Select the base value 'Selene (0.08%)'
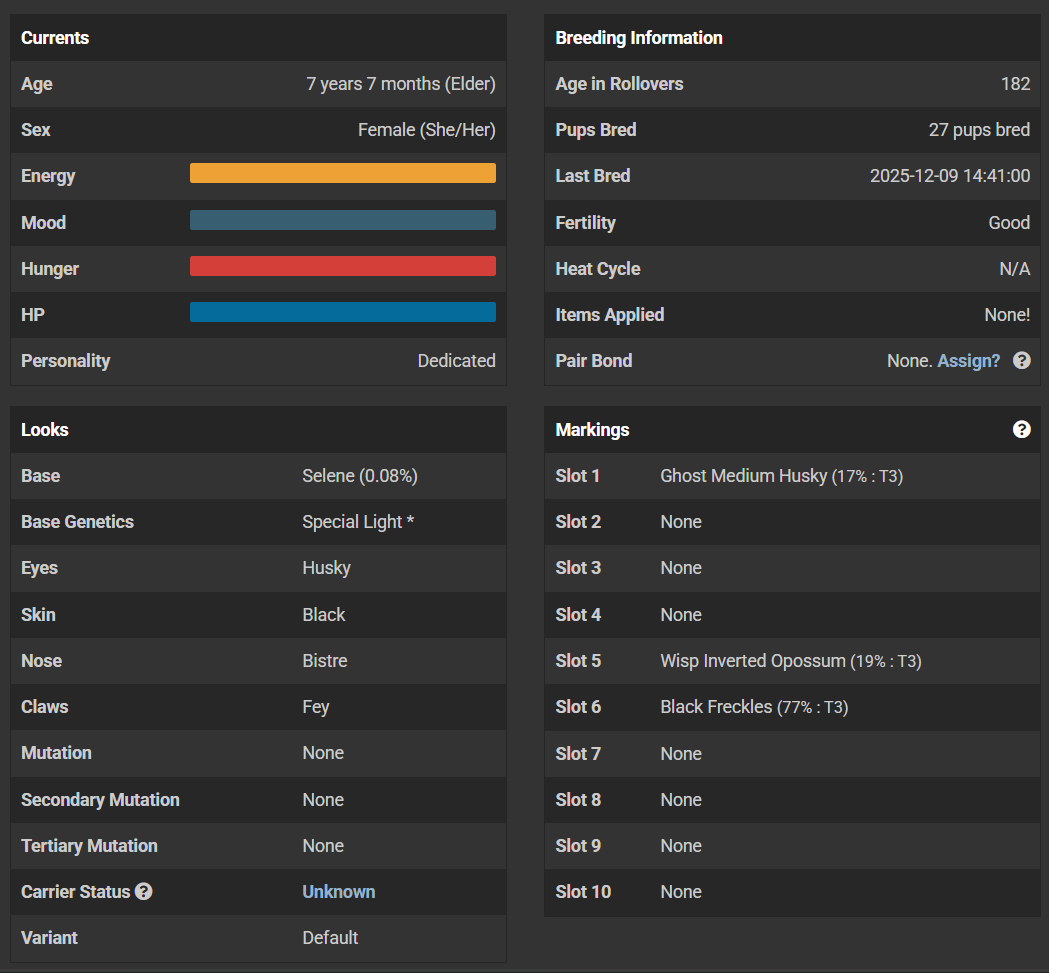Screen dimensions: 1049x973 tap(360, 476)
